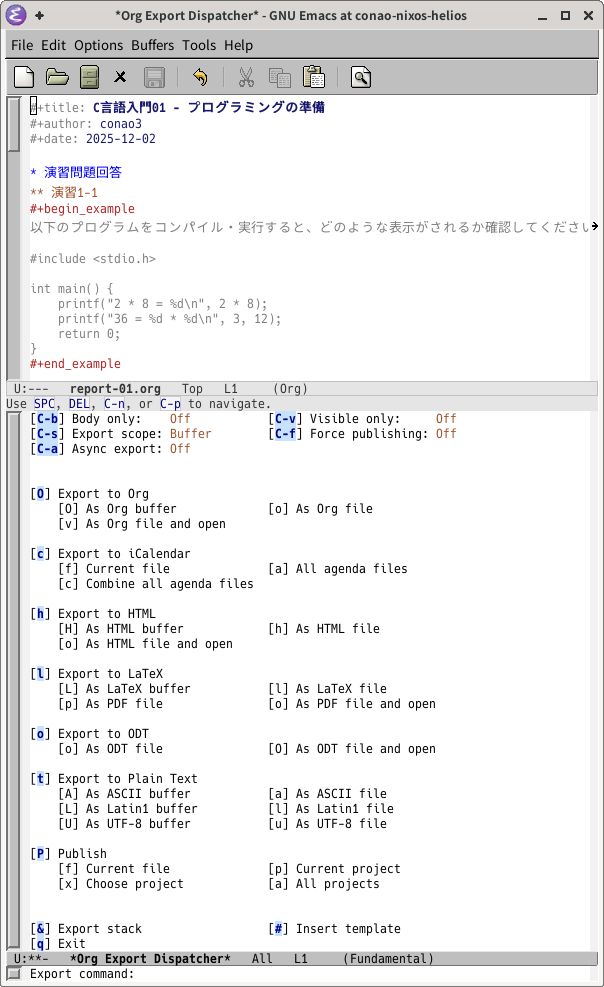Click the Paste clipboard icon
The width and height of the screenshot is (604, 987).
click(313, 77)
